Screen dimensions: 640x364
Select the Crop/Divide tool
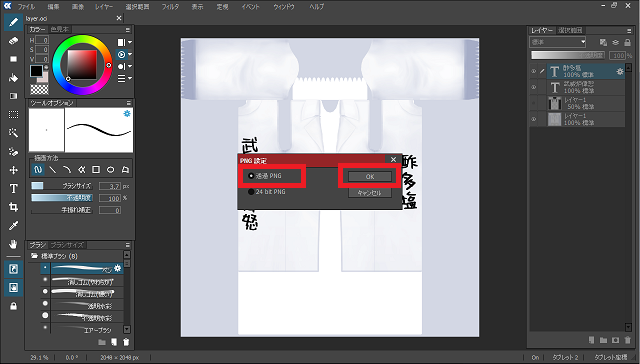(13, 207)
